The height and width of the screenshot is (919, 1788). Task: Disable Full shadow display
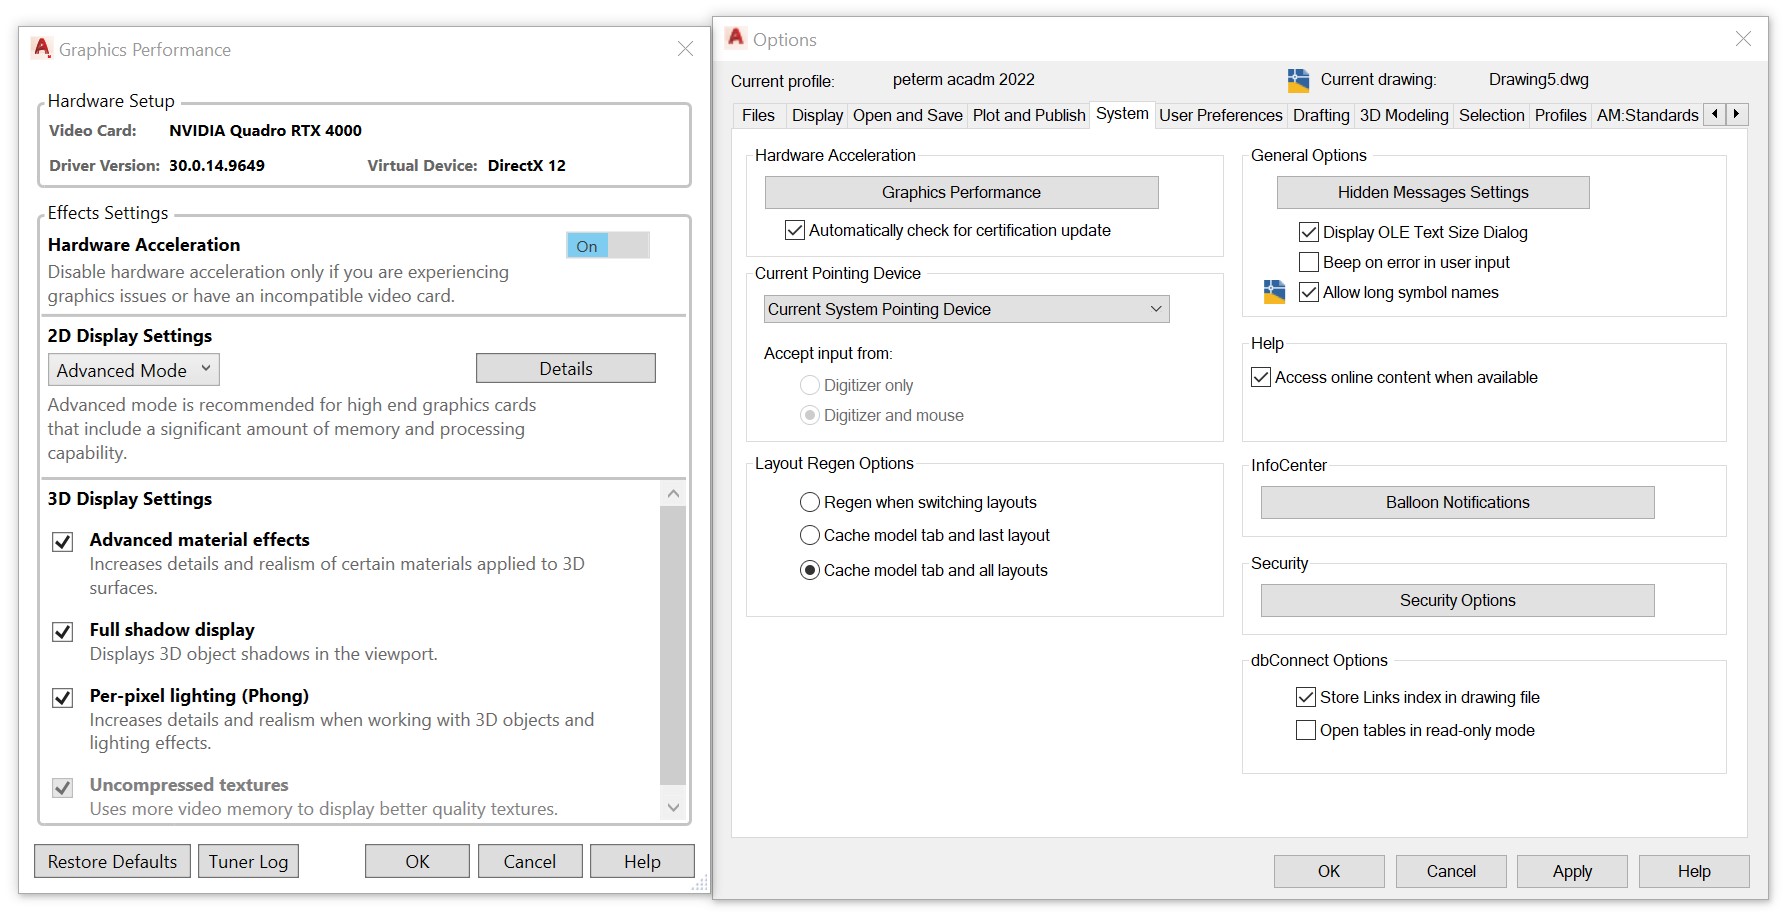tap(62, 631)
